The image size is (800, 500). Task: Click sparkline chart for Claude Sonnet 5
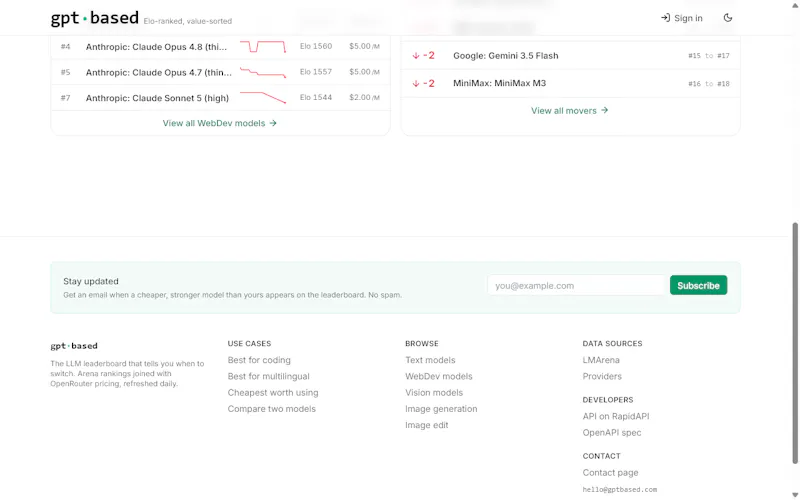[x=263, y=97]
